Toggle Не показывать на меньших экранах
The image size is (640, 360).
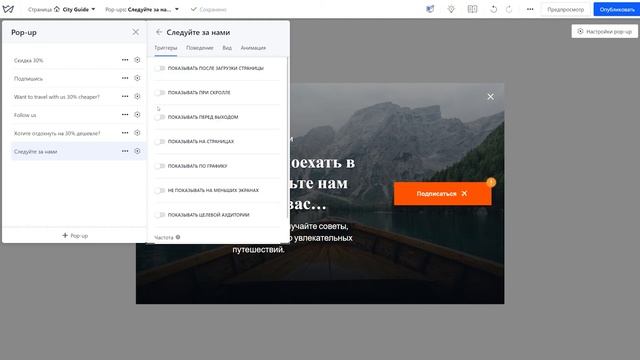tap(160, 190)
